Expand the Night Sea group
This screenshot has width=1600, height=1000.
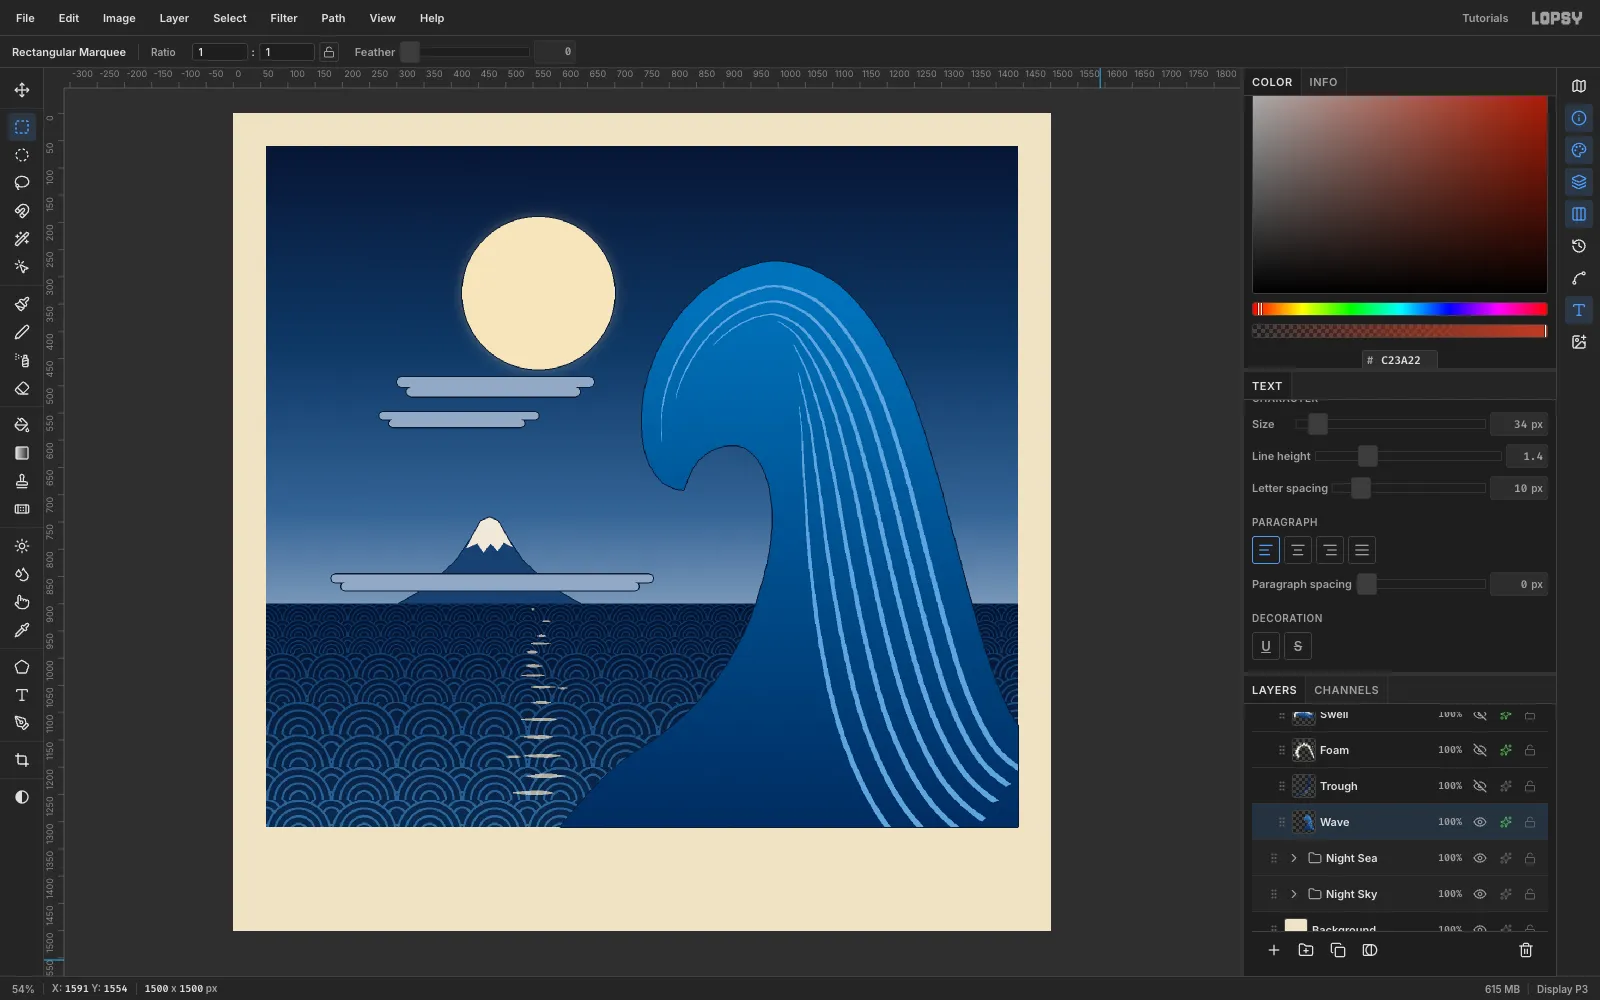tap(1294, 858)
